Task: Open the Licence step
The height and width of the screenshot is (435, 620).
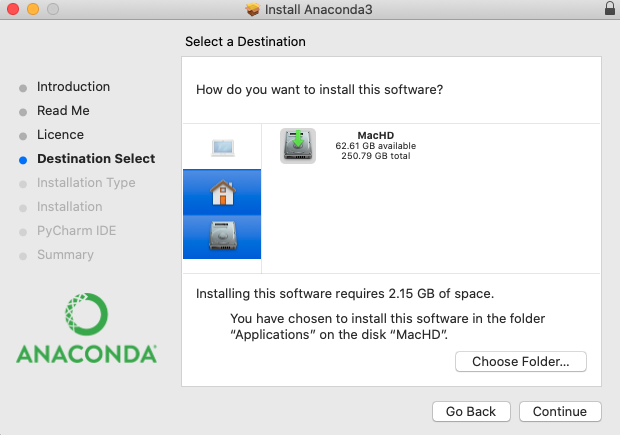Action: (60, 135)
